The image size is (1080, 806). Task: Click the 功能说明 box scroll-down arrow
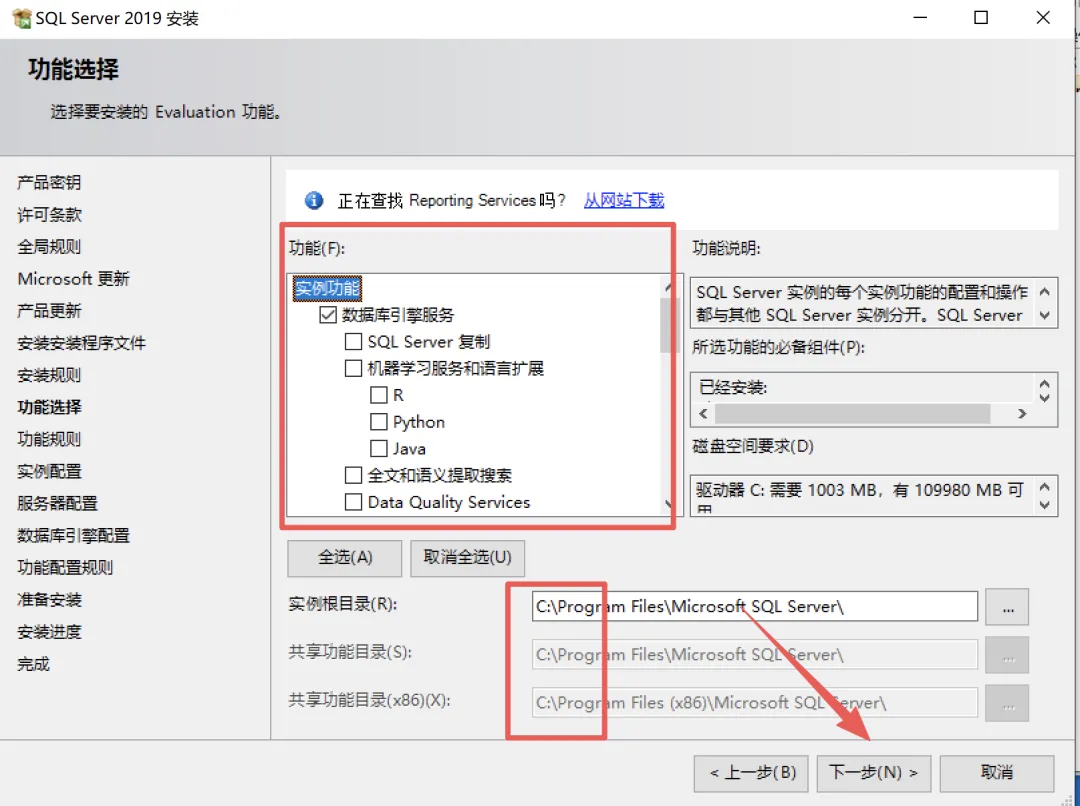click(x=1045, y=316)
